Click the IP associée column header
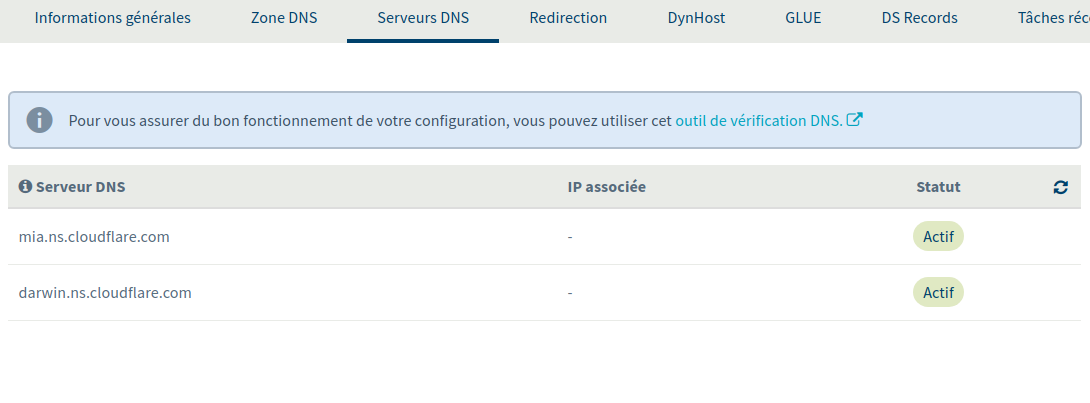The image size is (1090, 403). 606,187
